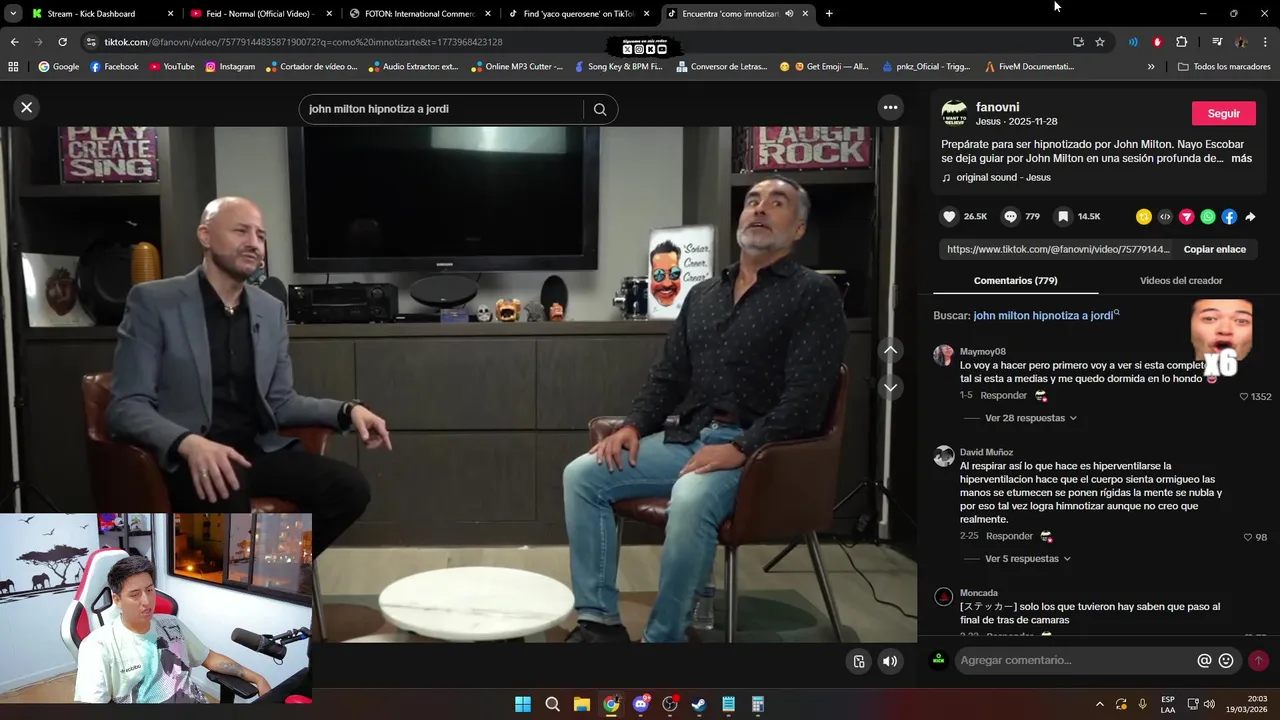This screenshot has width=1280, height=720.
Task: Open the three-dot video options menu
Action: (890, 107)
